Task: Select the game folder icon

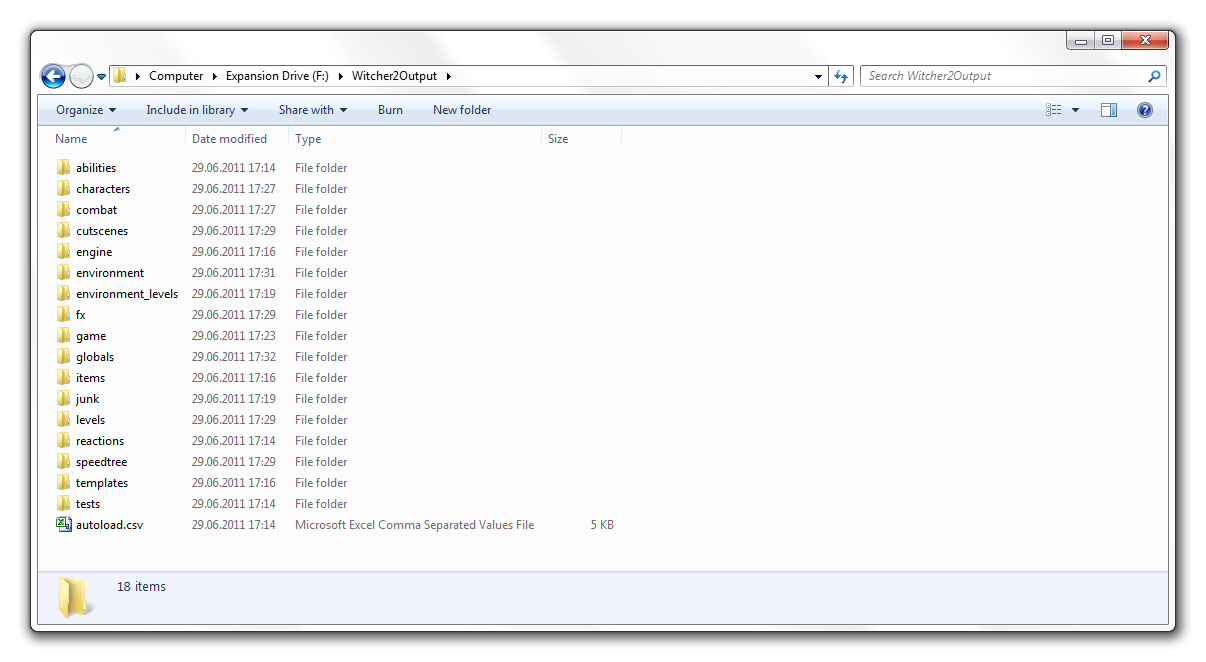Action: (x=64, y=336)
